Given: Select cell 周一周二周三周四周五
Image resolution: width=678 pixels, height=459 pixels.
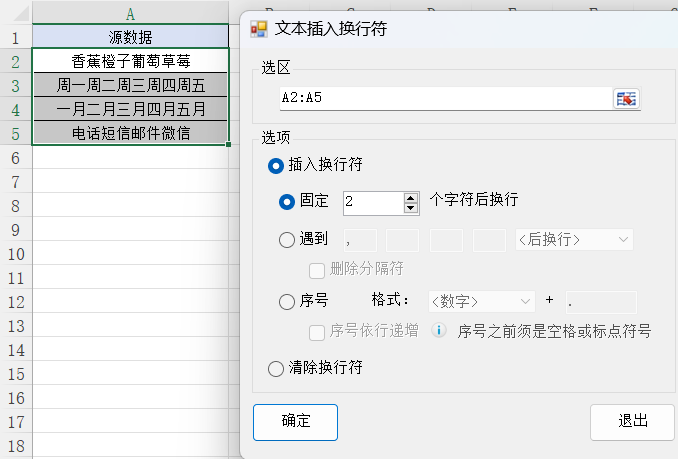Looking at the screenshot, I should pos(130,85).
